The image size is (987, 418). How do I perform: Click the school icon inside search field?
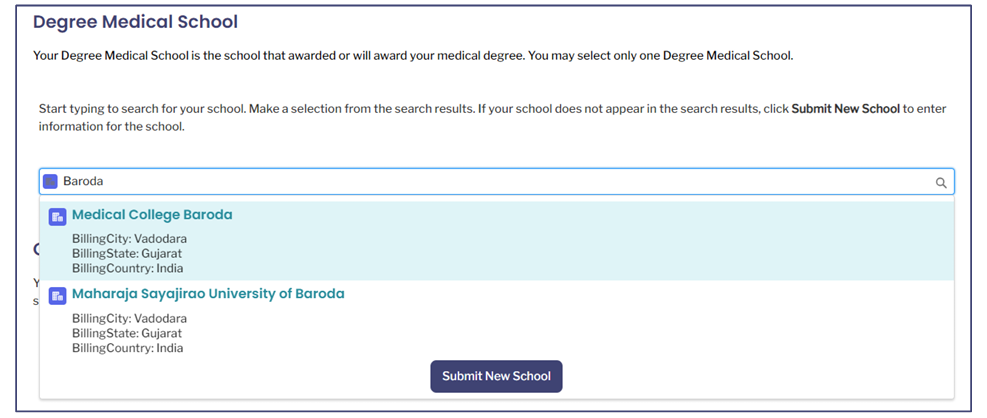tap(50, 181)
